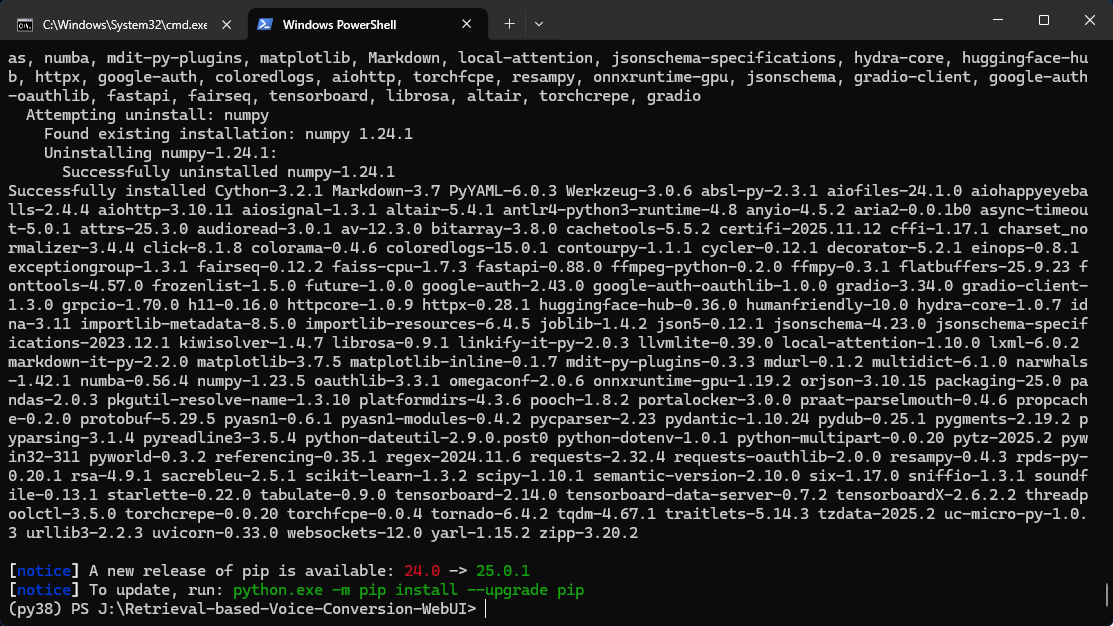This screenshot has height=626, width=1113.
Task: Close the terminal window
Action: tap(1090, 20)
